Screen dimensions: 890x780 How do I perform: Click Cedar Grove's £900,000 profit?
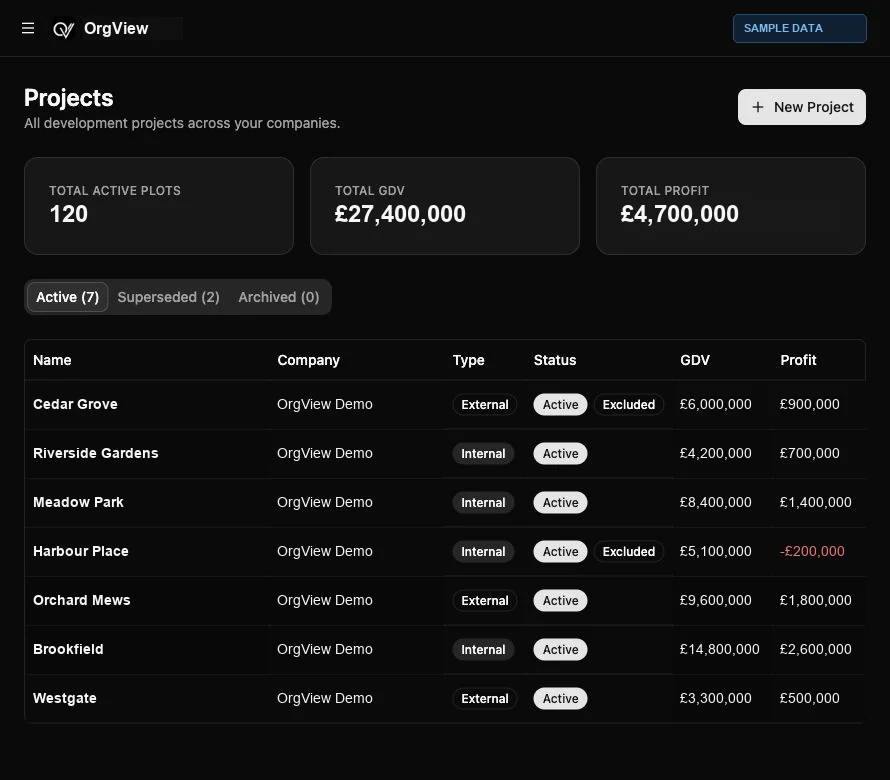(x=809, y=404)
